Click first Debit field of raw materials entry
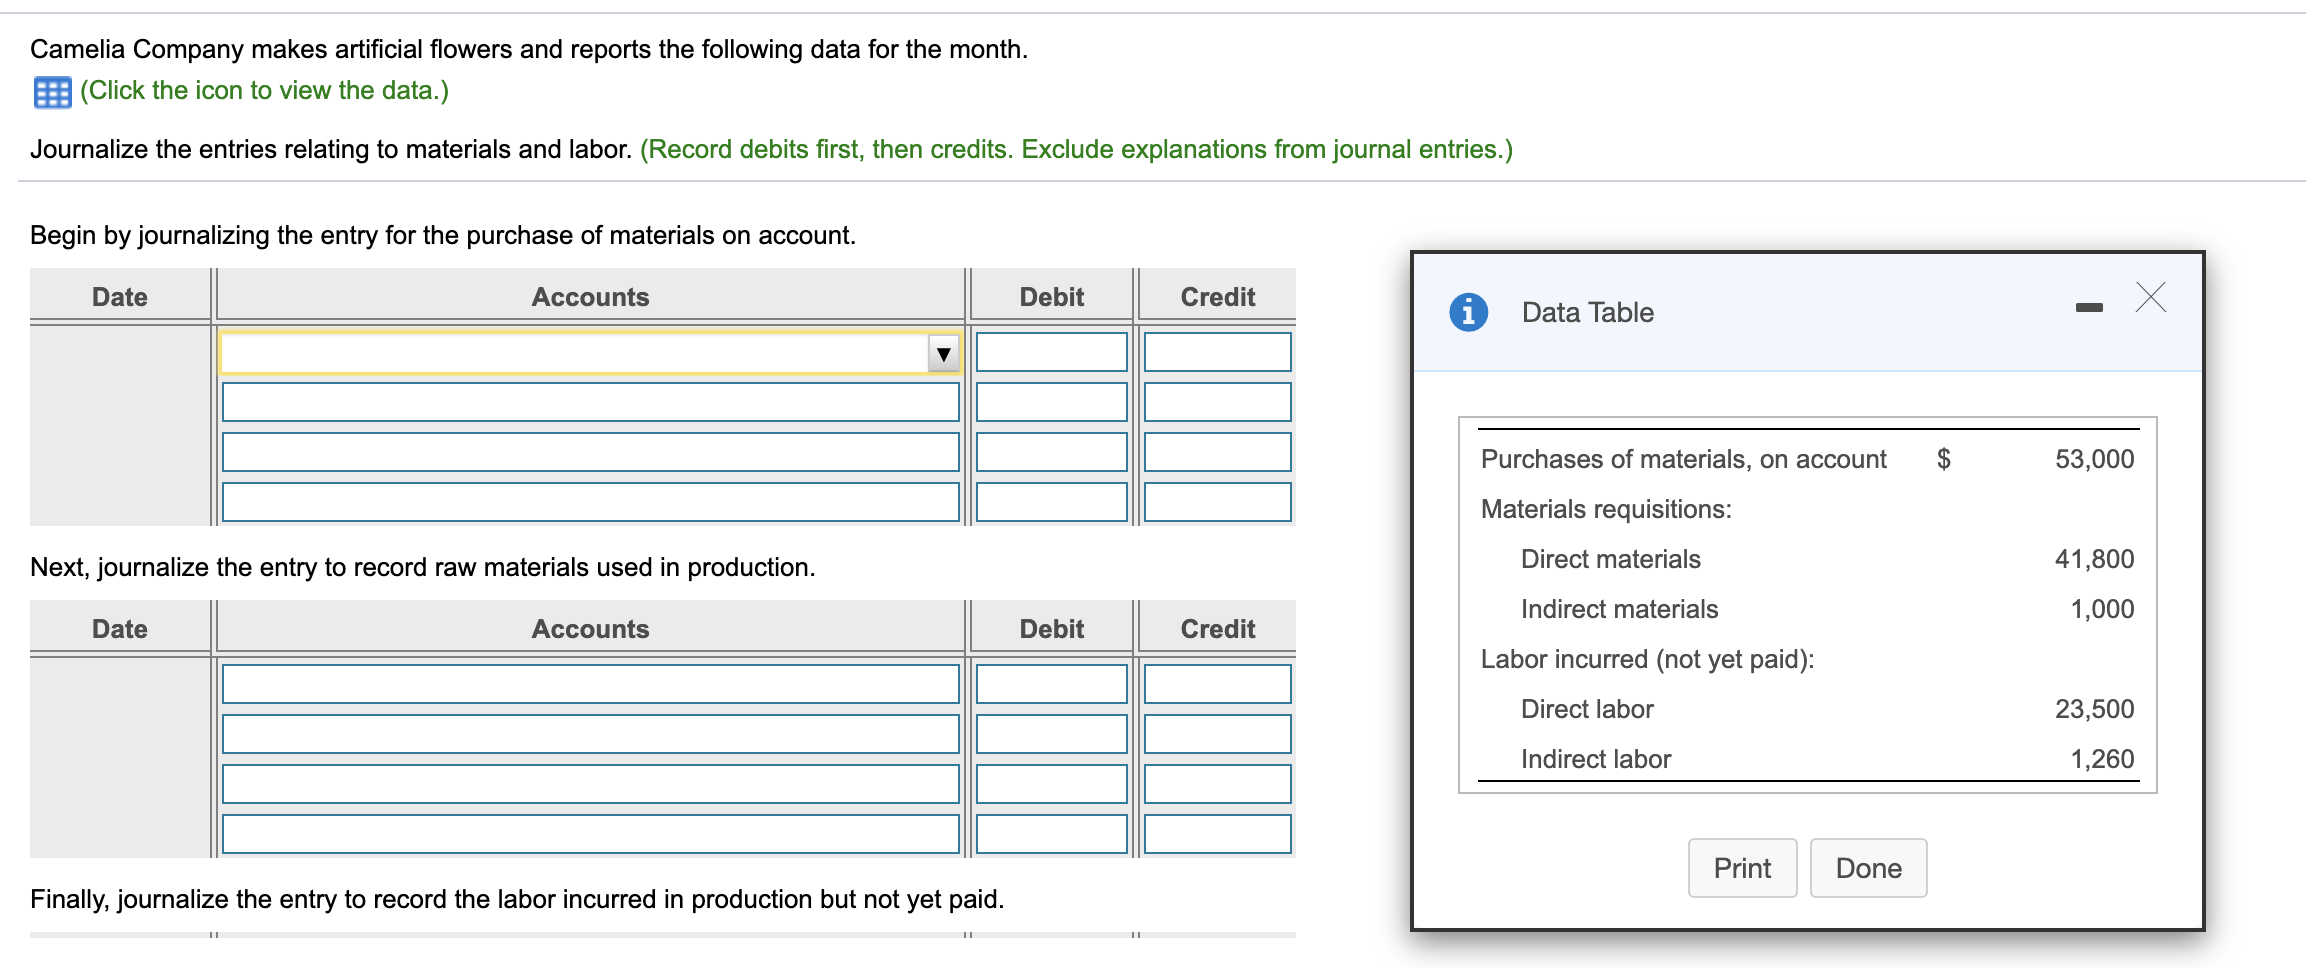Viewport: 2306px width, 968px height. click(1051, 685)
